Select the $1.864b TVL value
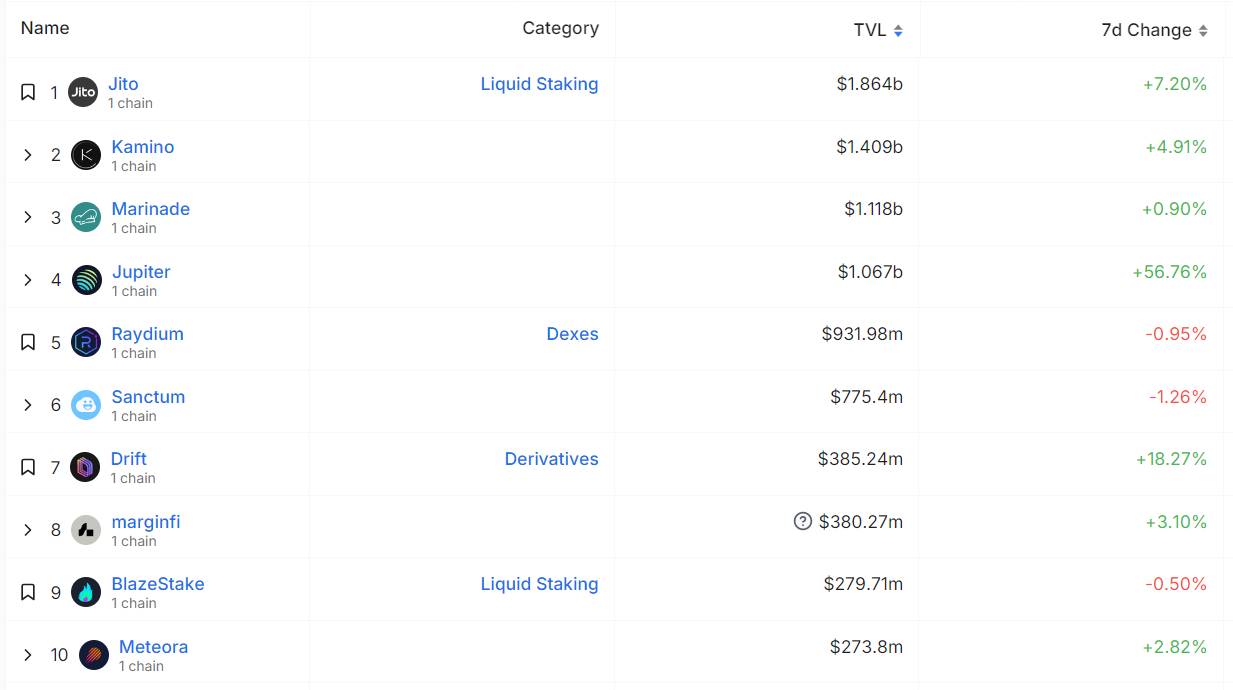1233x690 pixels. click(870, 84)
